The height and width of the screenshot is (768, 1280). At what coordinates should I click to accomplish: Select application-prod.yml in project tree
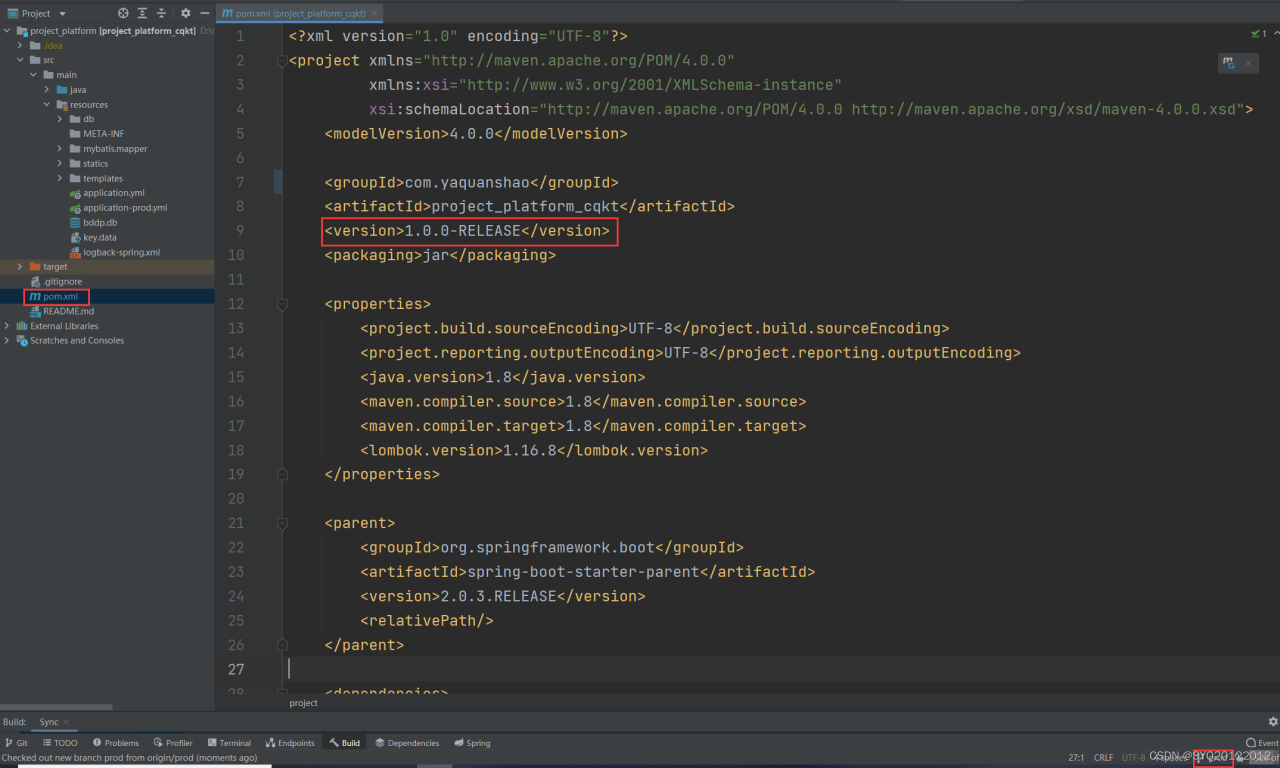coord(125,208)
